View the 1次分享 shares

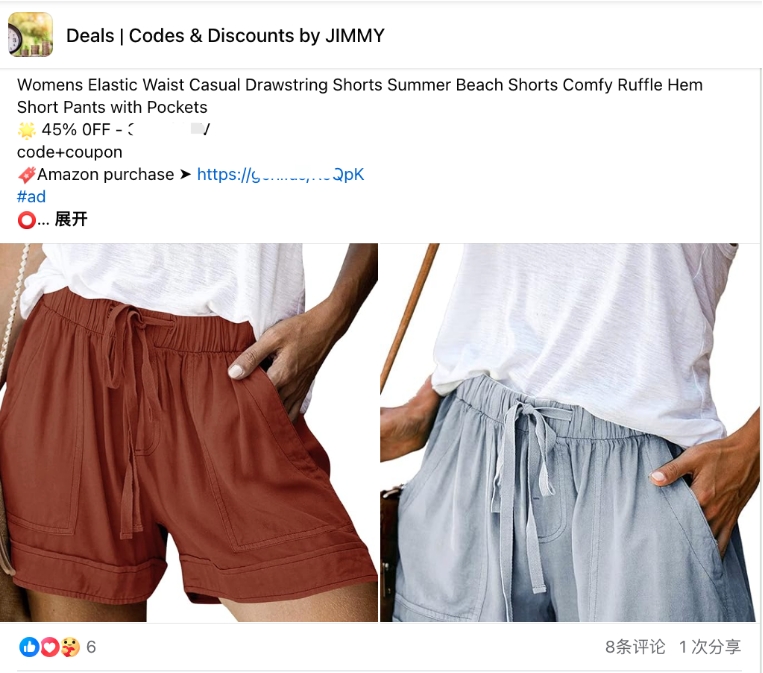(710, 647)
